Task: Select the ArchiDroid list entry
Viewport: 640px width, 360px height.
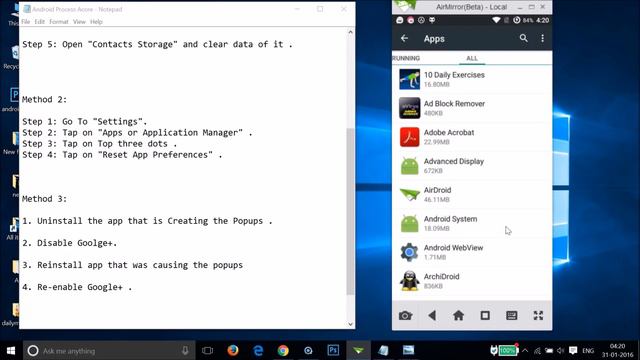Action: pos(472,281)
